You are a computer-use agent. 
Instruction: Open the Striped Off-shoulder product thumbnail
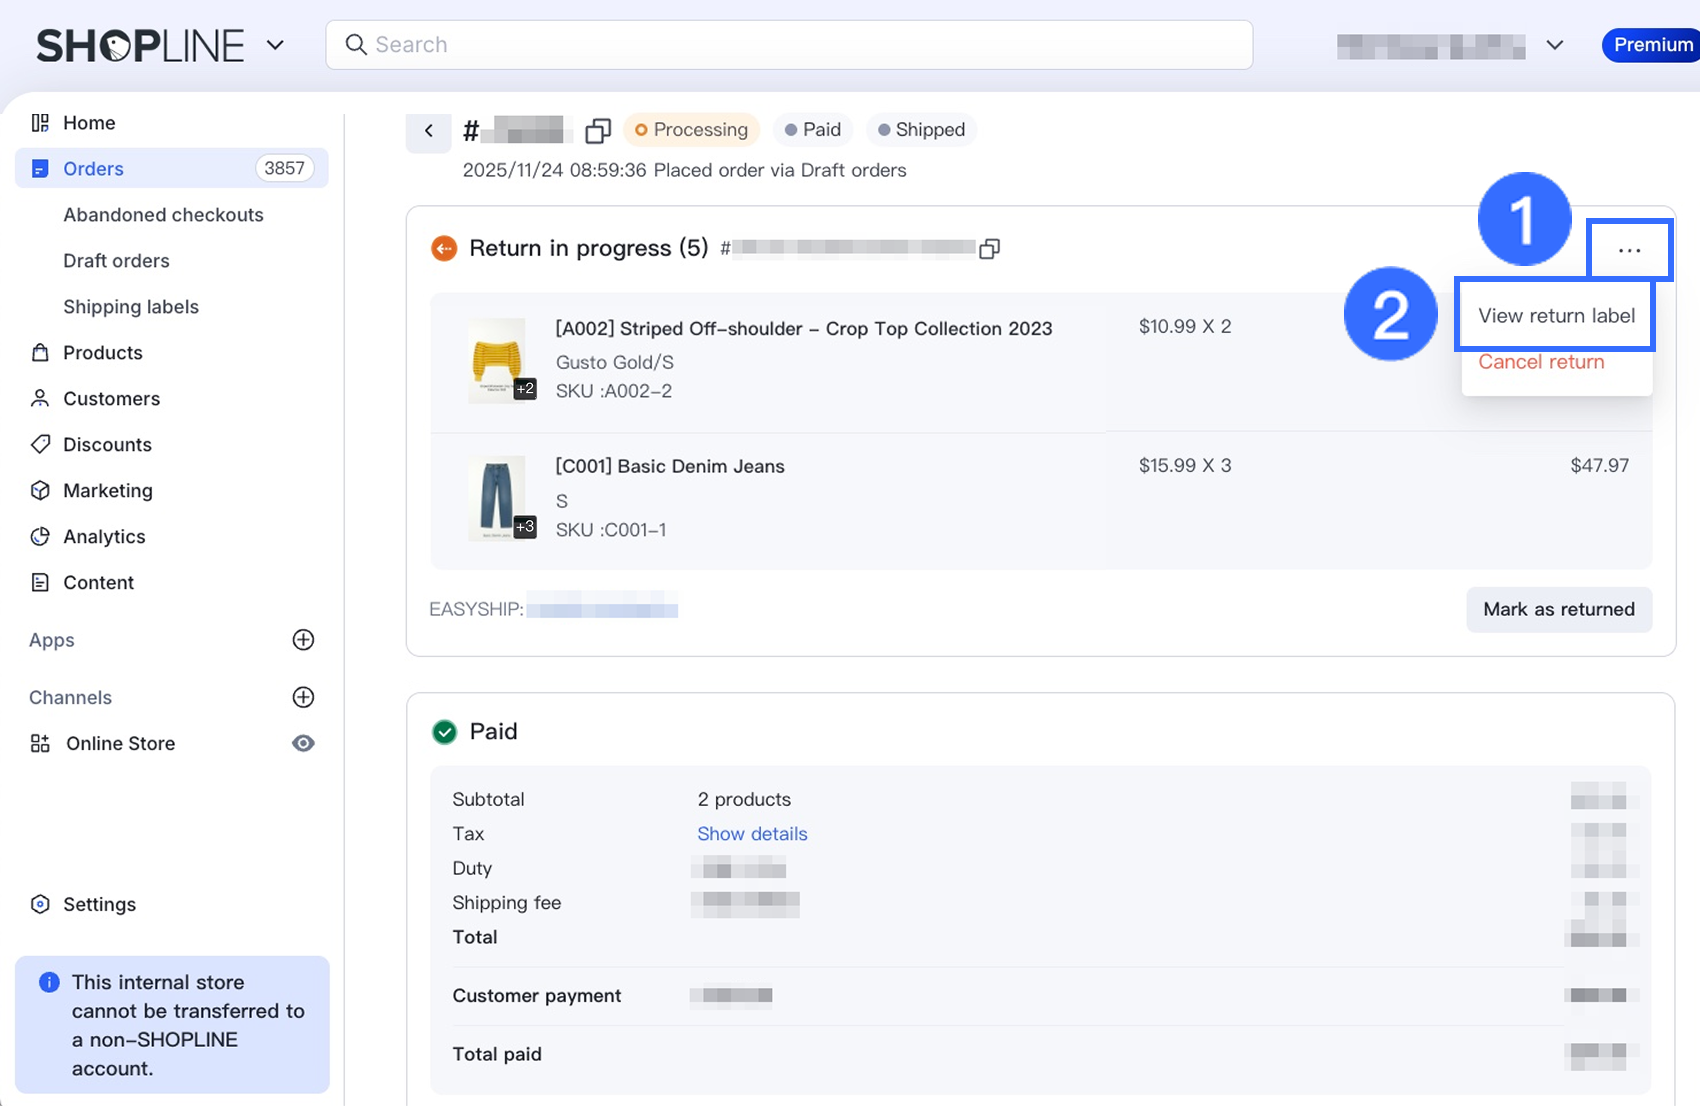pos(497,359)
